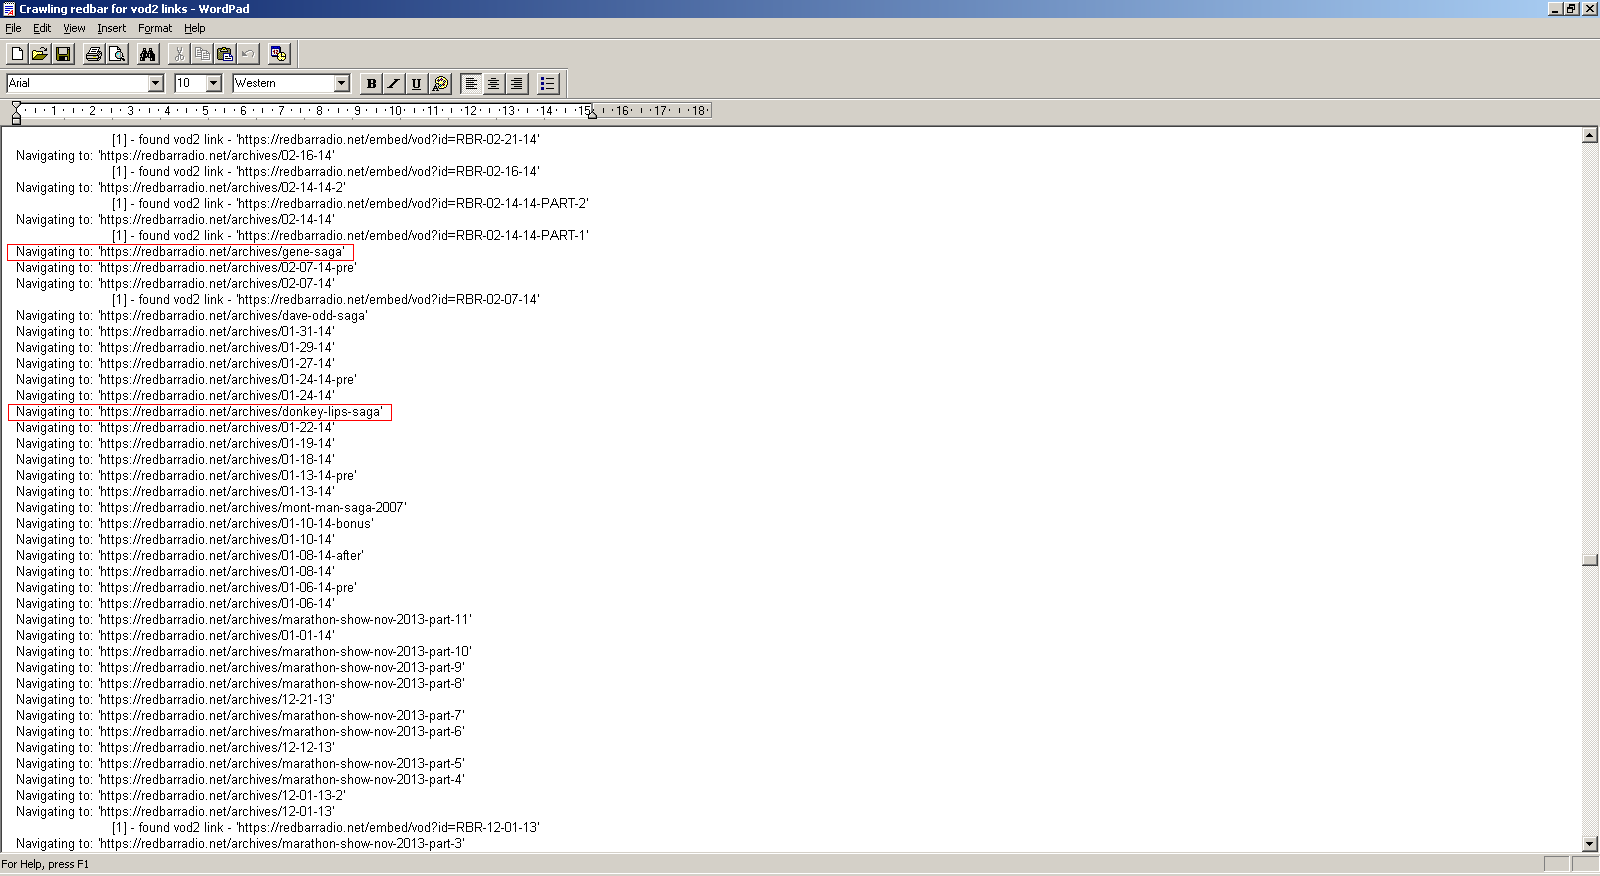Set Center paragraph alignment
The image size is (1600, 876).
point(494,83)
